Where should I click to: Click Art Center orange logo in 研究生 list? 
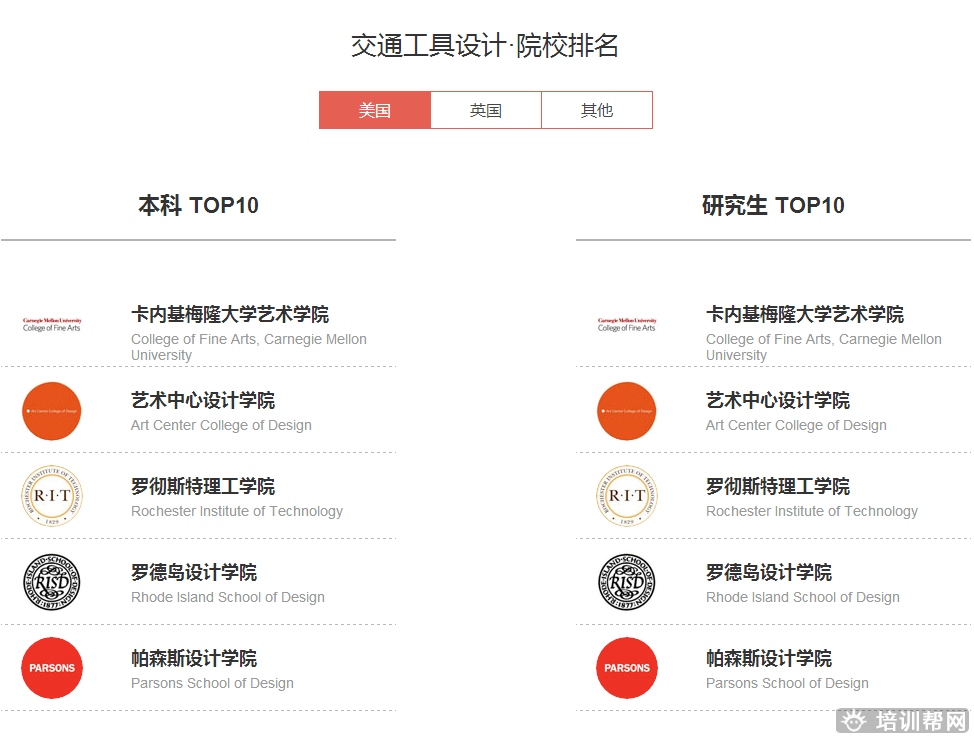(x=627, y=411)
